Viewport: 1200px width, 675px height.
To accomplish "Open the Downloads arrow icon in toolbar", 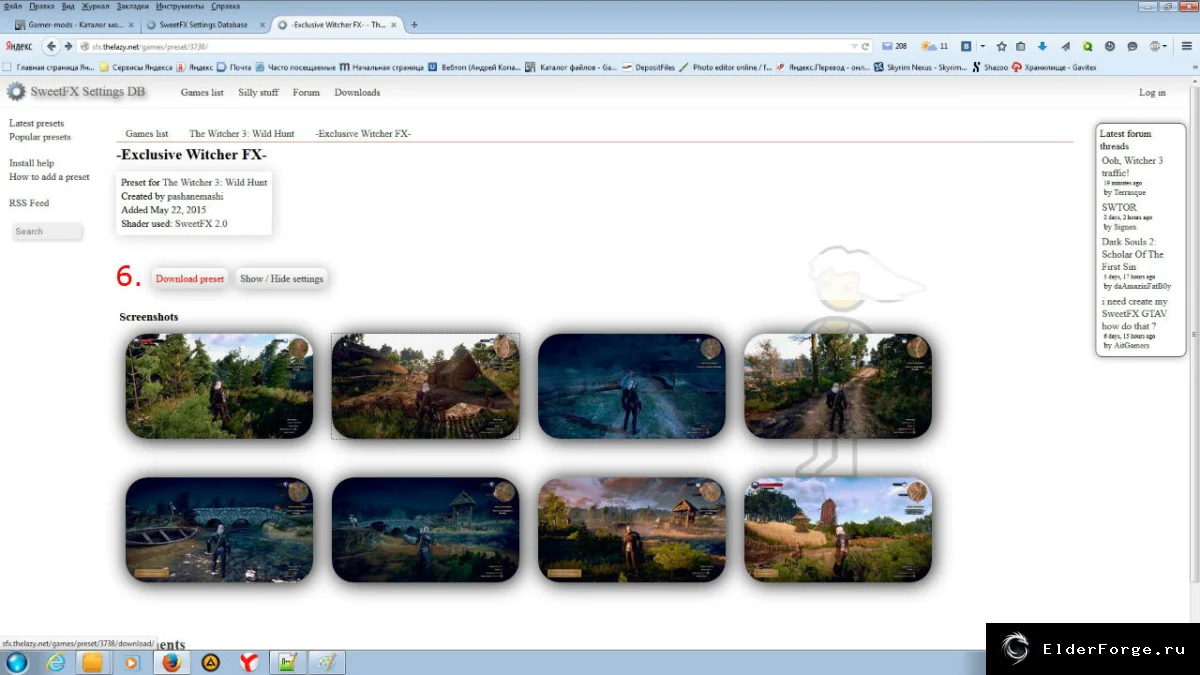I will point(1042,46).
